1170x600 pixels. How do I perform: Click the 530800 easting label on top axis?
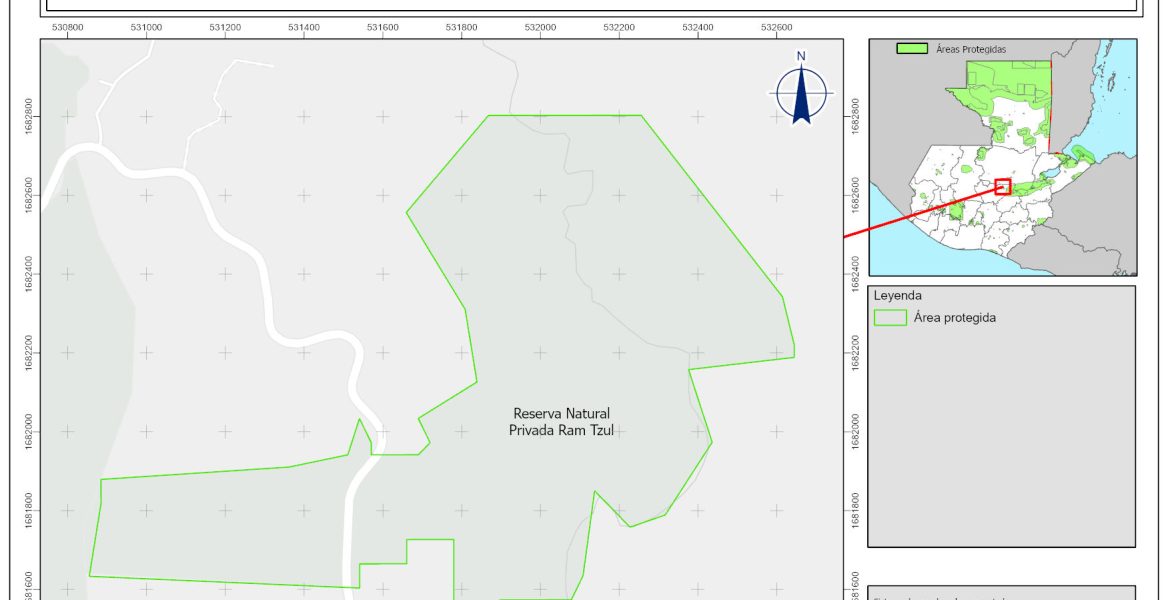coord(67,28)
